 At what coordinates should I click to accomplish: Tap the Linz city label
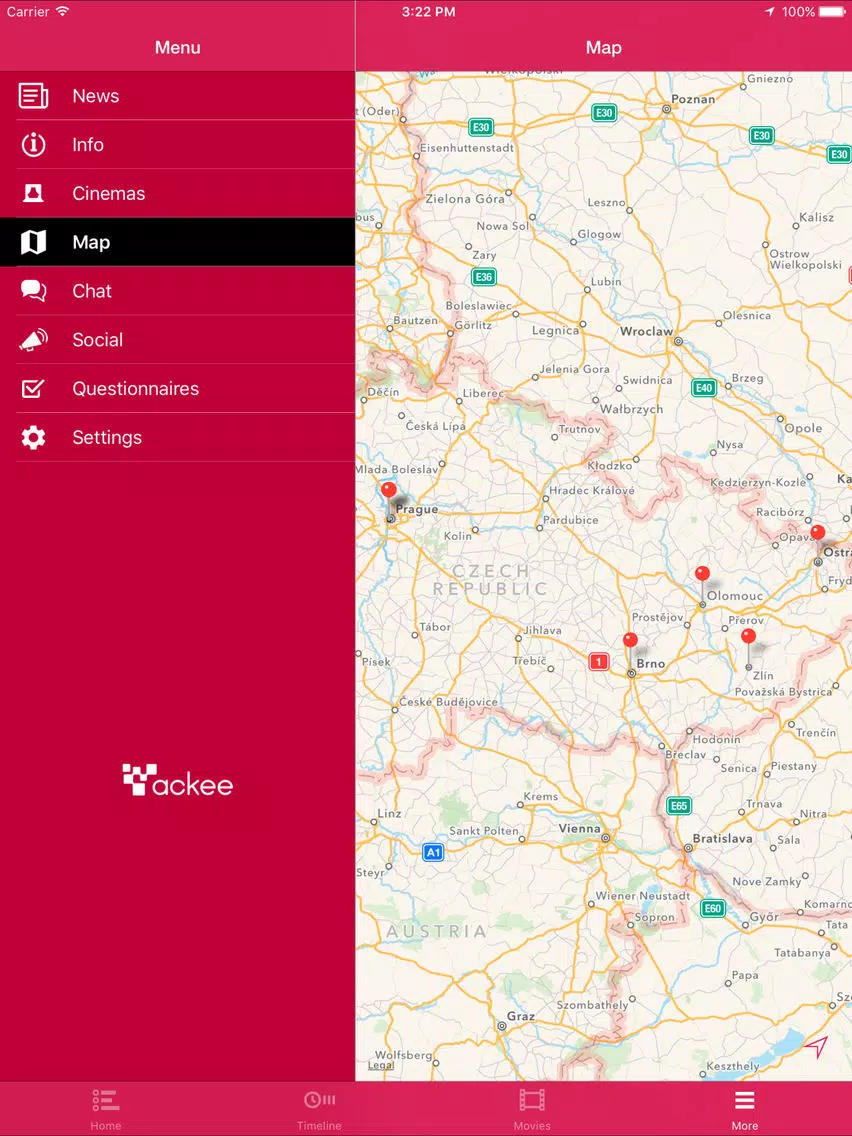(389, 813)
